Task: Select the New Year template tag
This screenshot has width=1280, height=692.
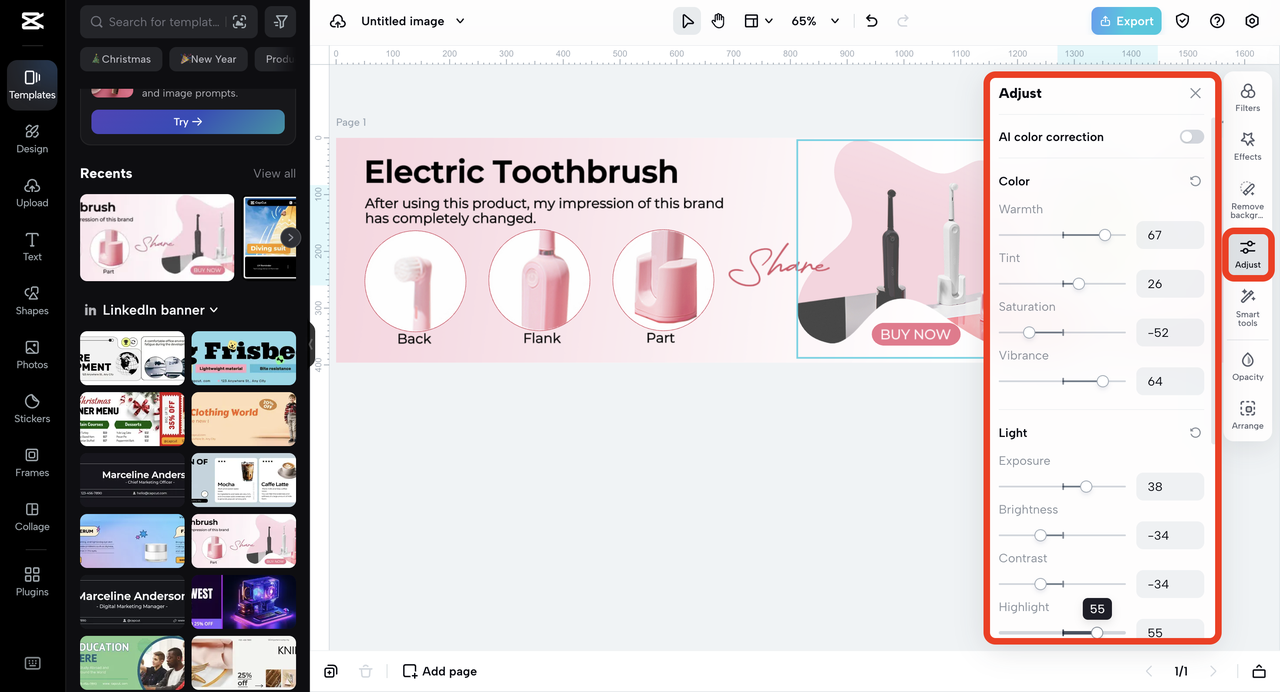Action: (208, 59)
